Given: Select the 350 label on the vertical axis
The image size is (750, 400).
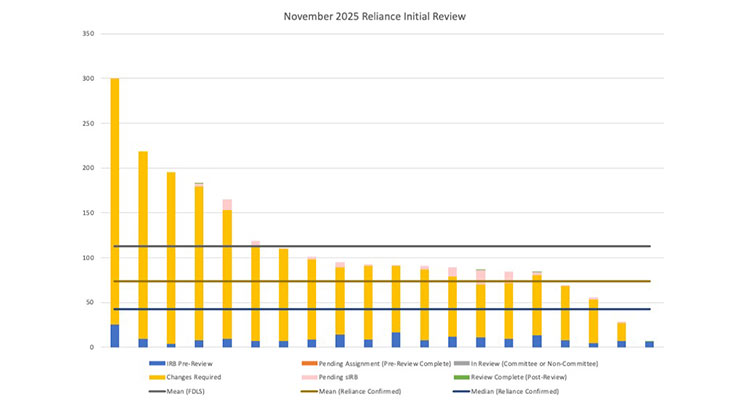Looking at the screenshot, I should tap(88, 34).
